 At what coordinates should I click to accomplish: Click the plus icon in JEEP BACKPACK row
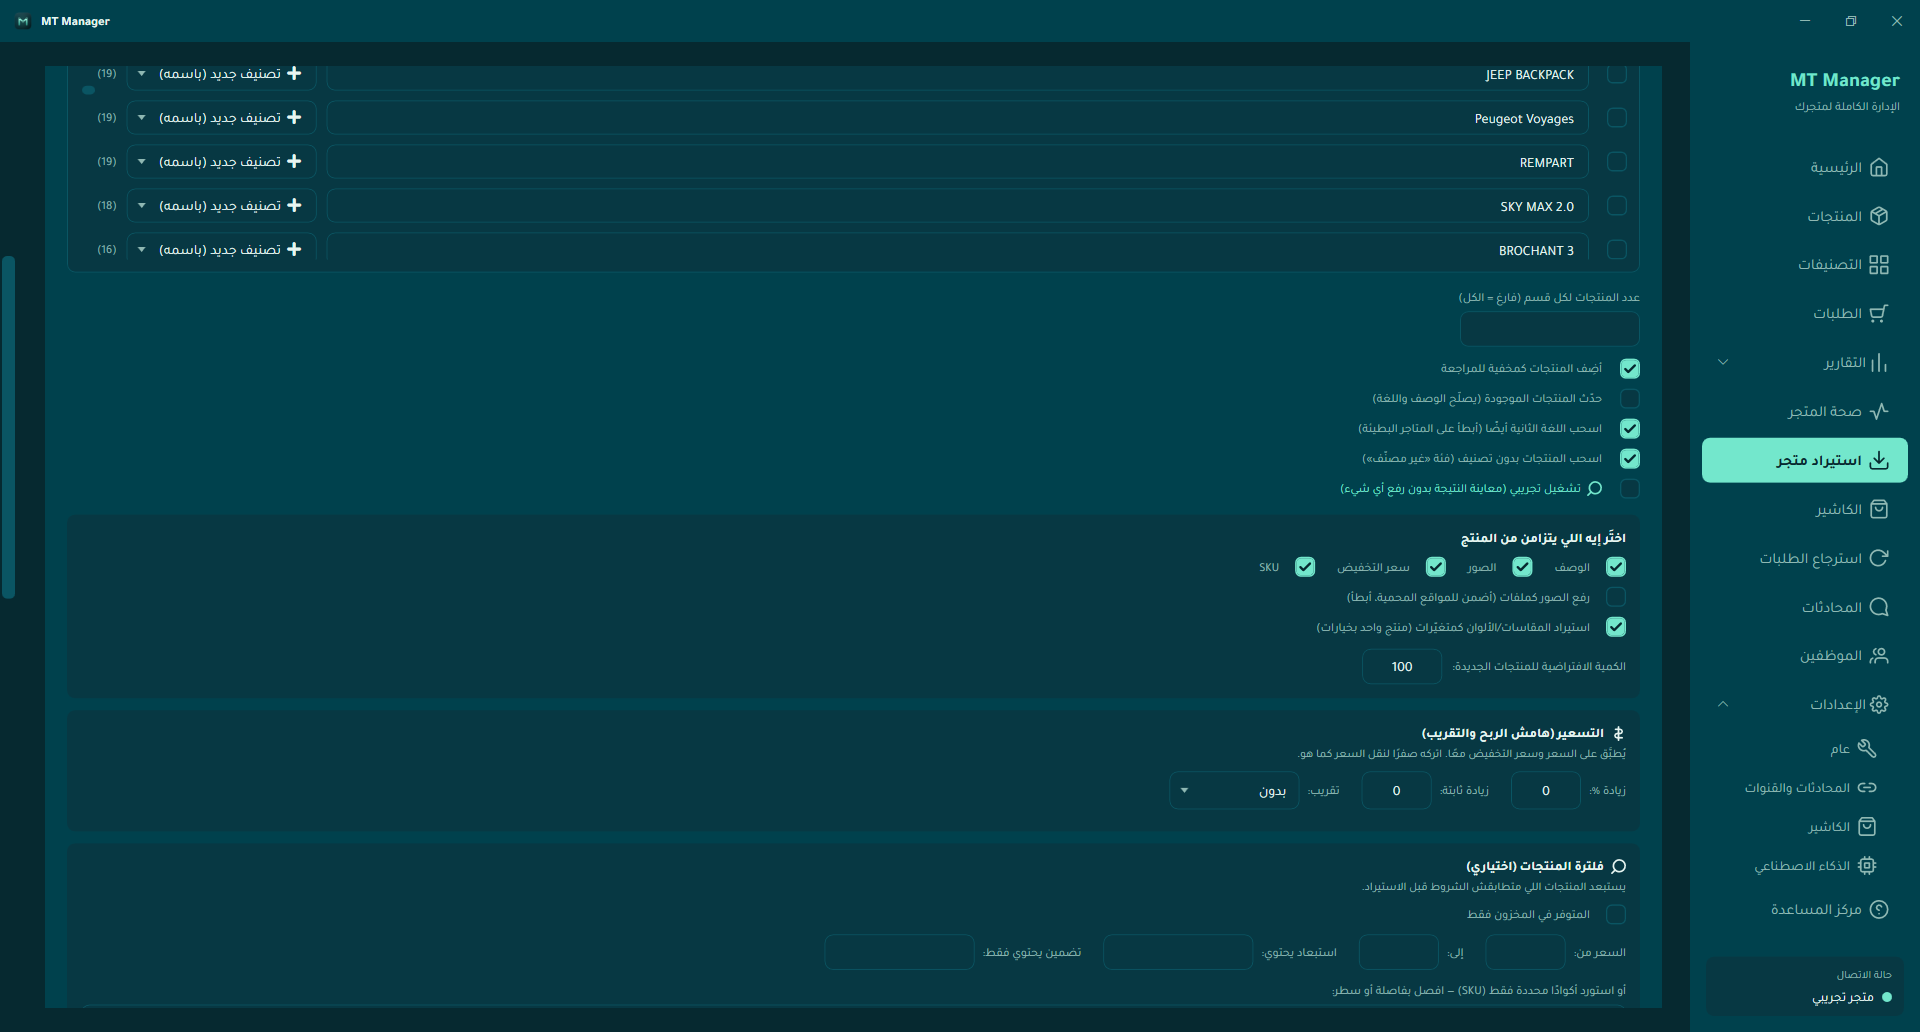coord(294,73)
